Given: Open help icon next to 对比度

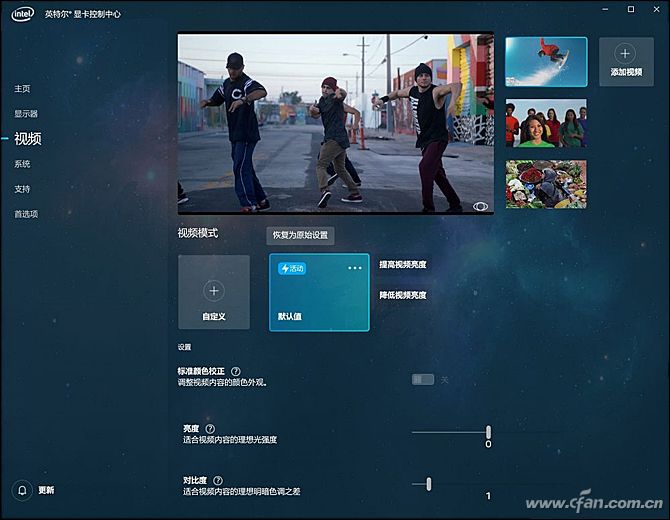Looking at the screenshot, I should (x=218, y=481).
